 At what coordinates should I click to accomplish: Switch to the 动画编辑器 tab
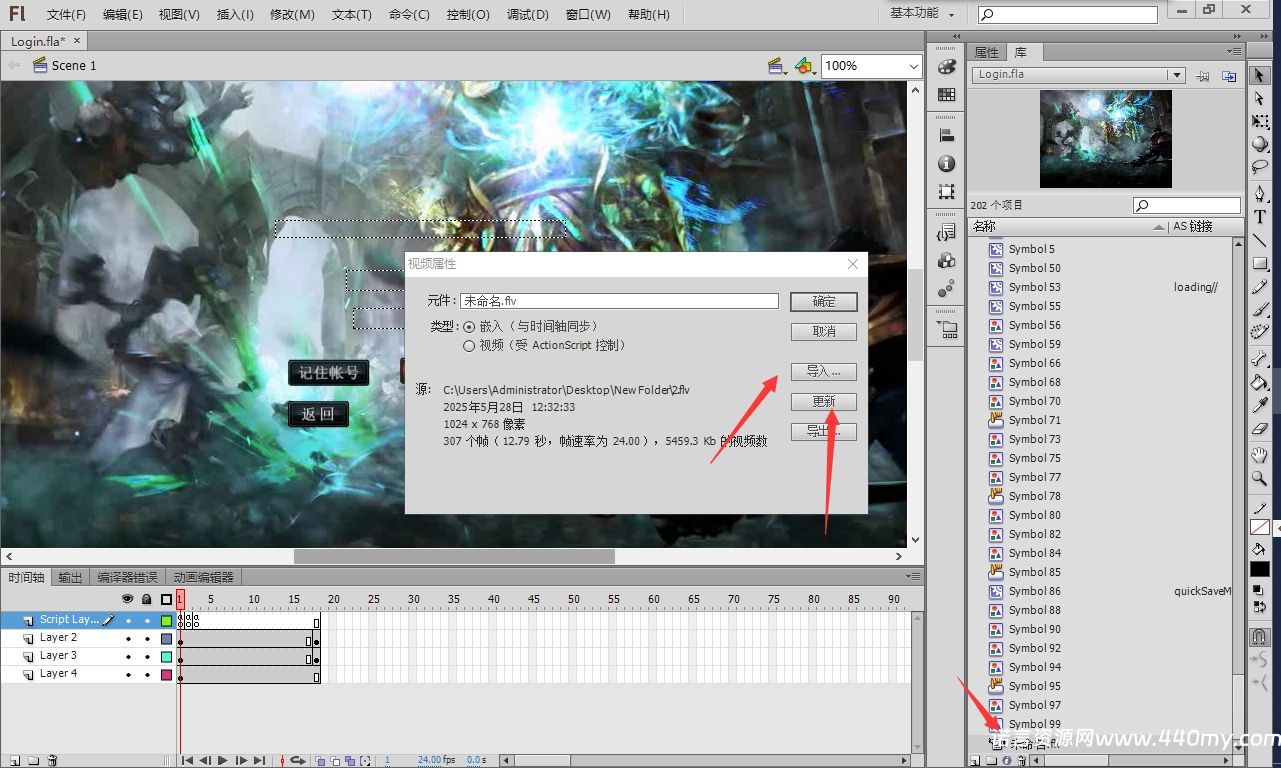[203, 577]
